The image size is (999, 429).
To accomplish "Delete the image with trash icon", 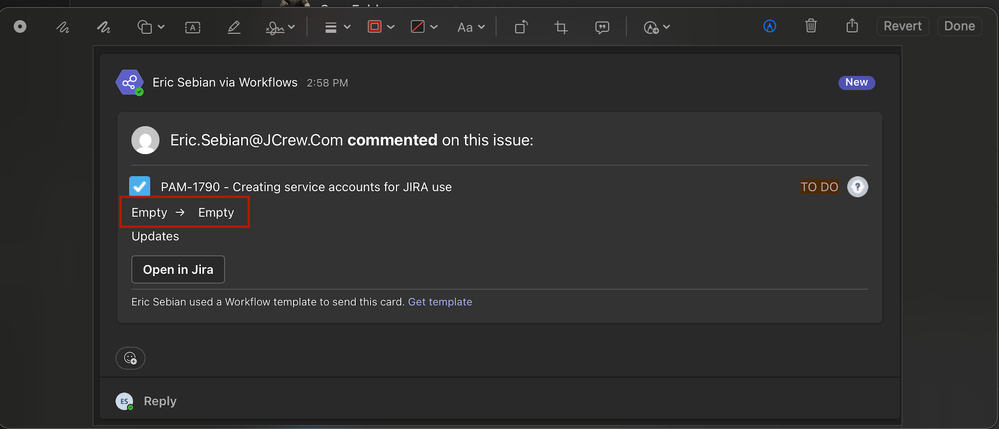I will (810, 26).
